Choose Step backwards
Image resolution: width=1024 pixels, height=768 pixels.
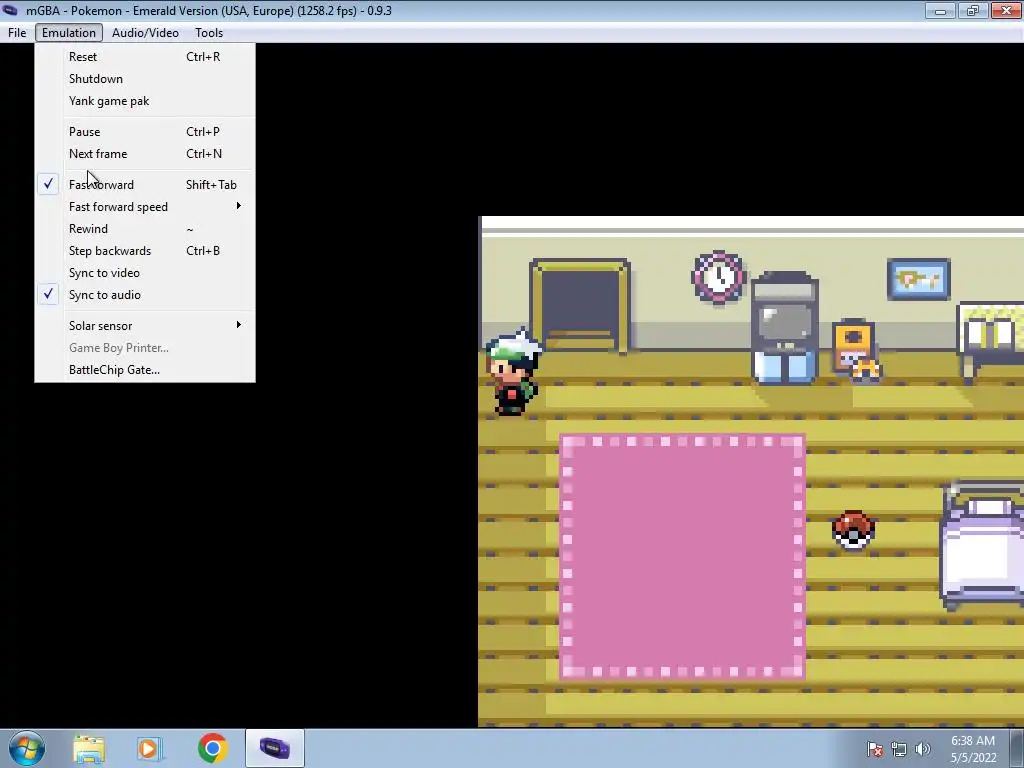(x=145, y=251)
